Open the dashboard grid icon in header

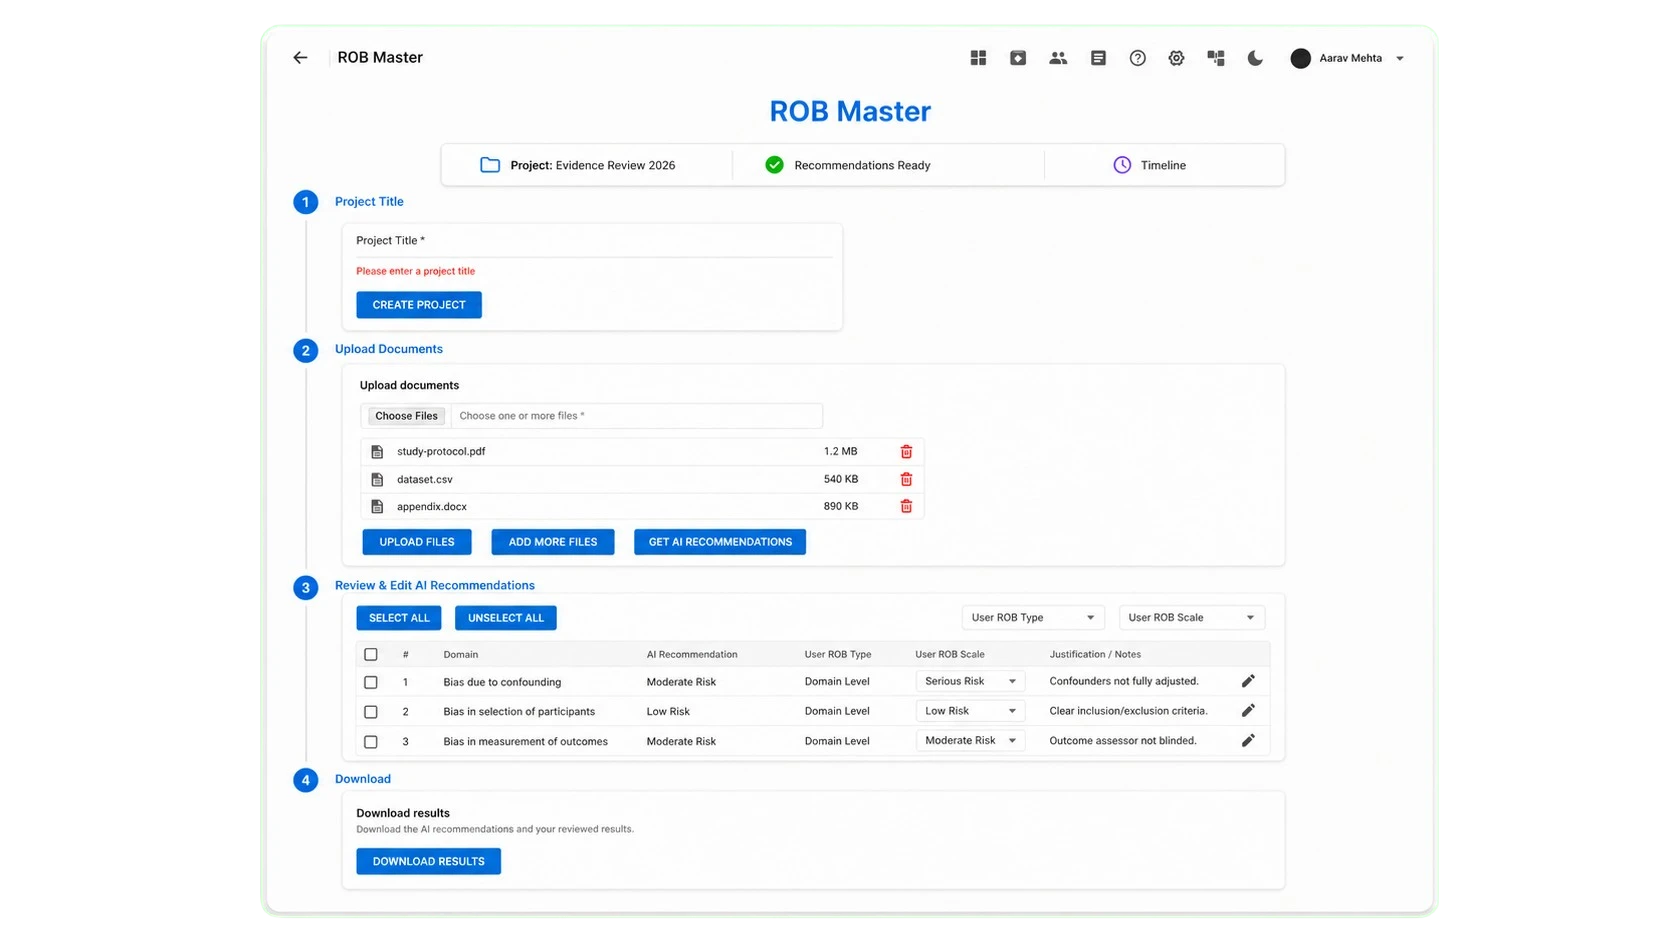978,58
